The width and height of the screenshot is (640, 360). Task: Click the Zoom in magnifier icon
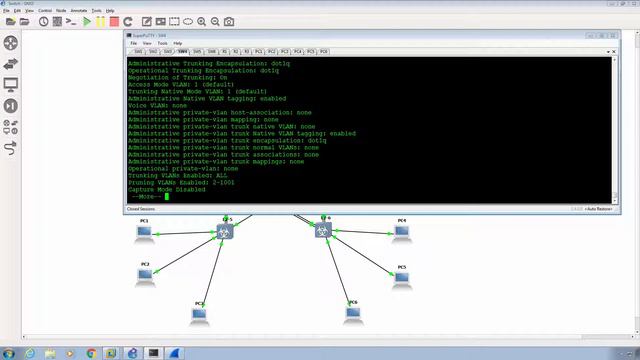pos(202,22)
